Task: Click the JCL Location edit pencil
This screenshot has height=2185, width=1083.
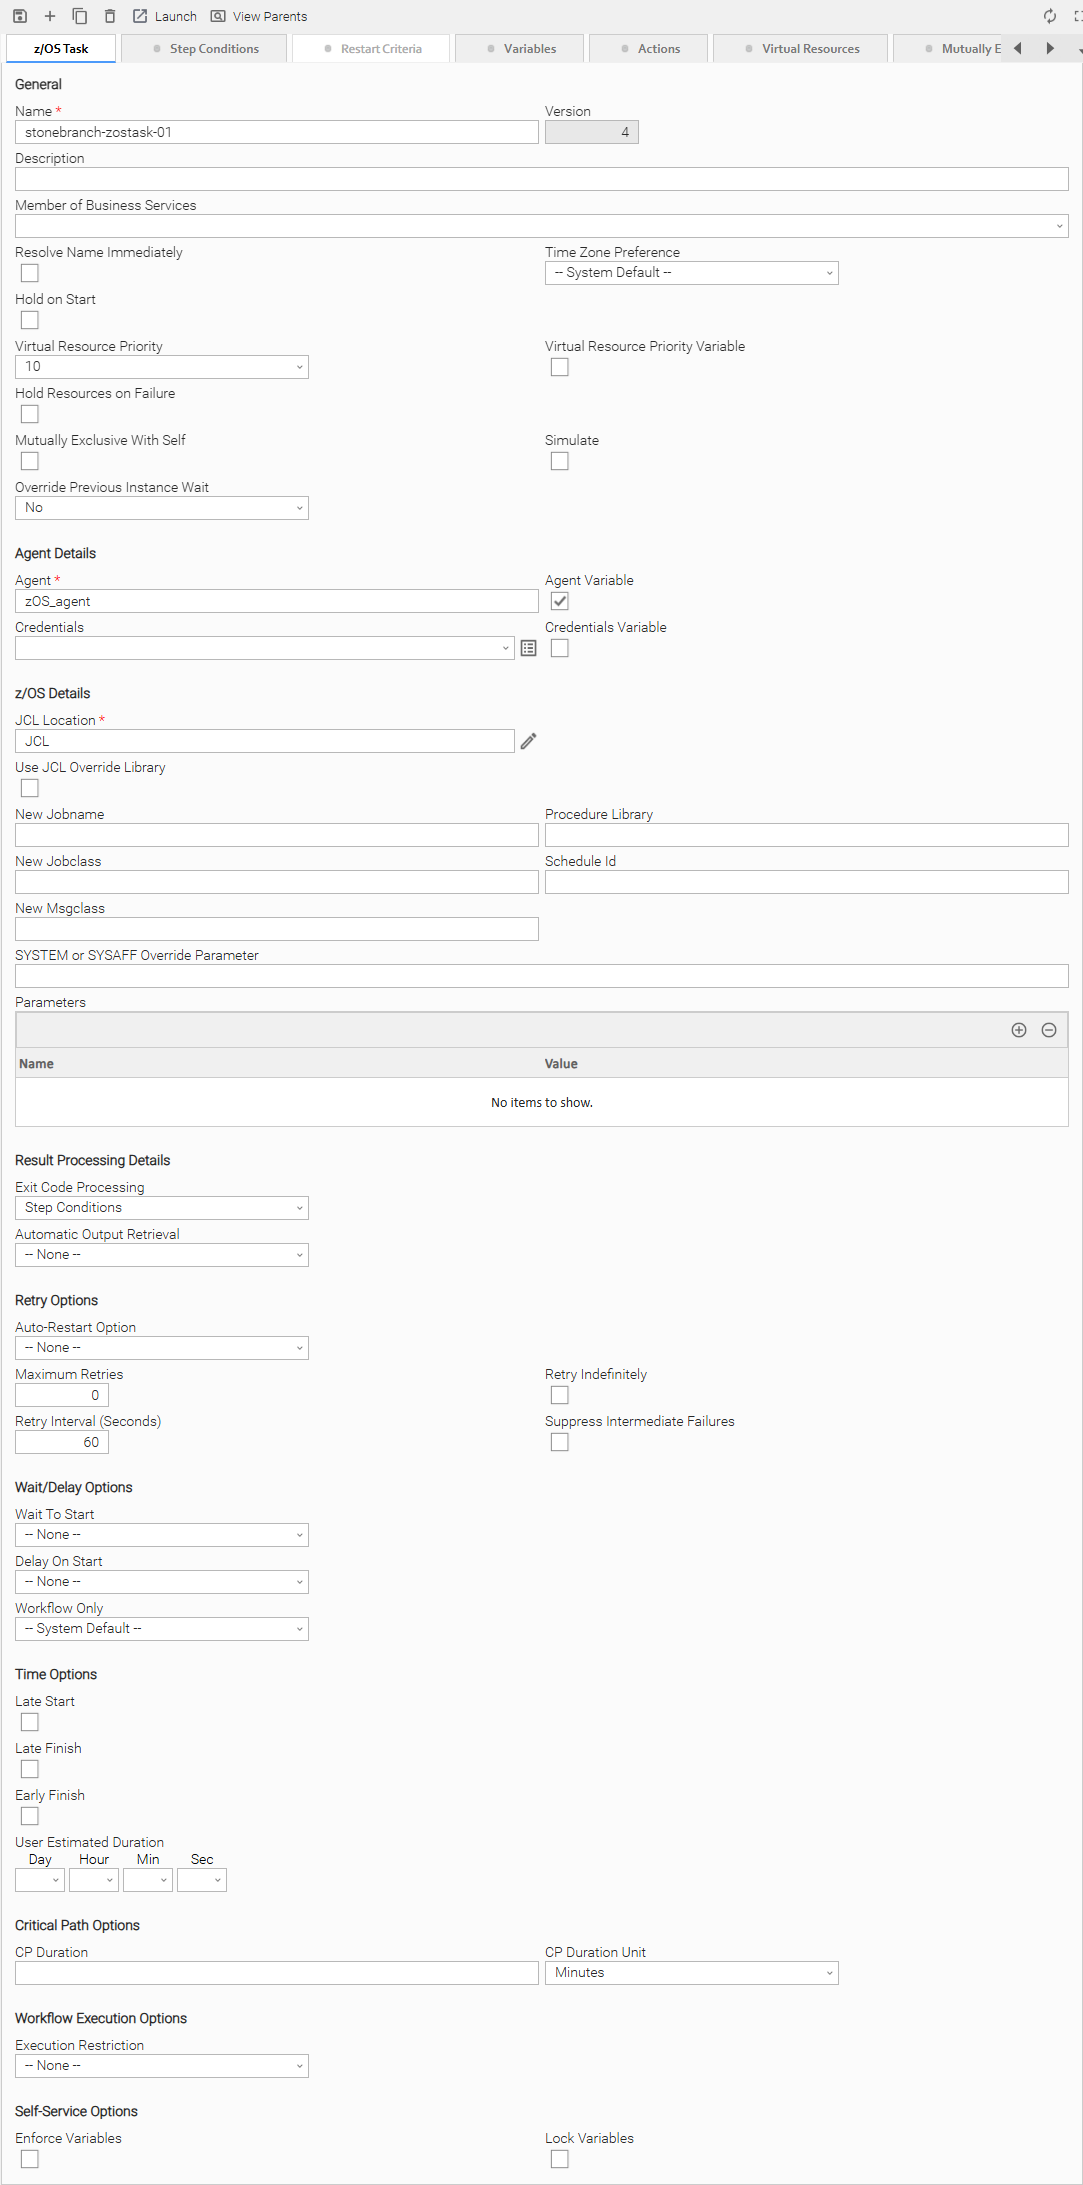Action: 529,741
